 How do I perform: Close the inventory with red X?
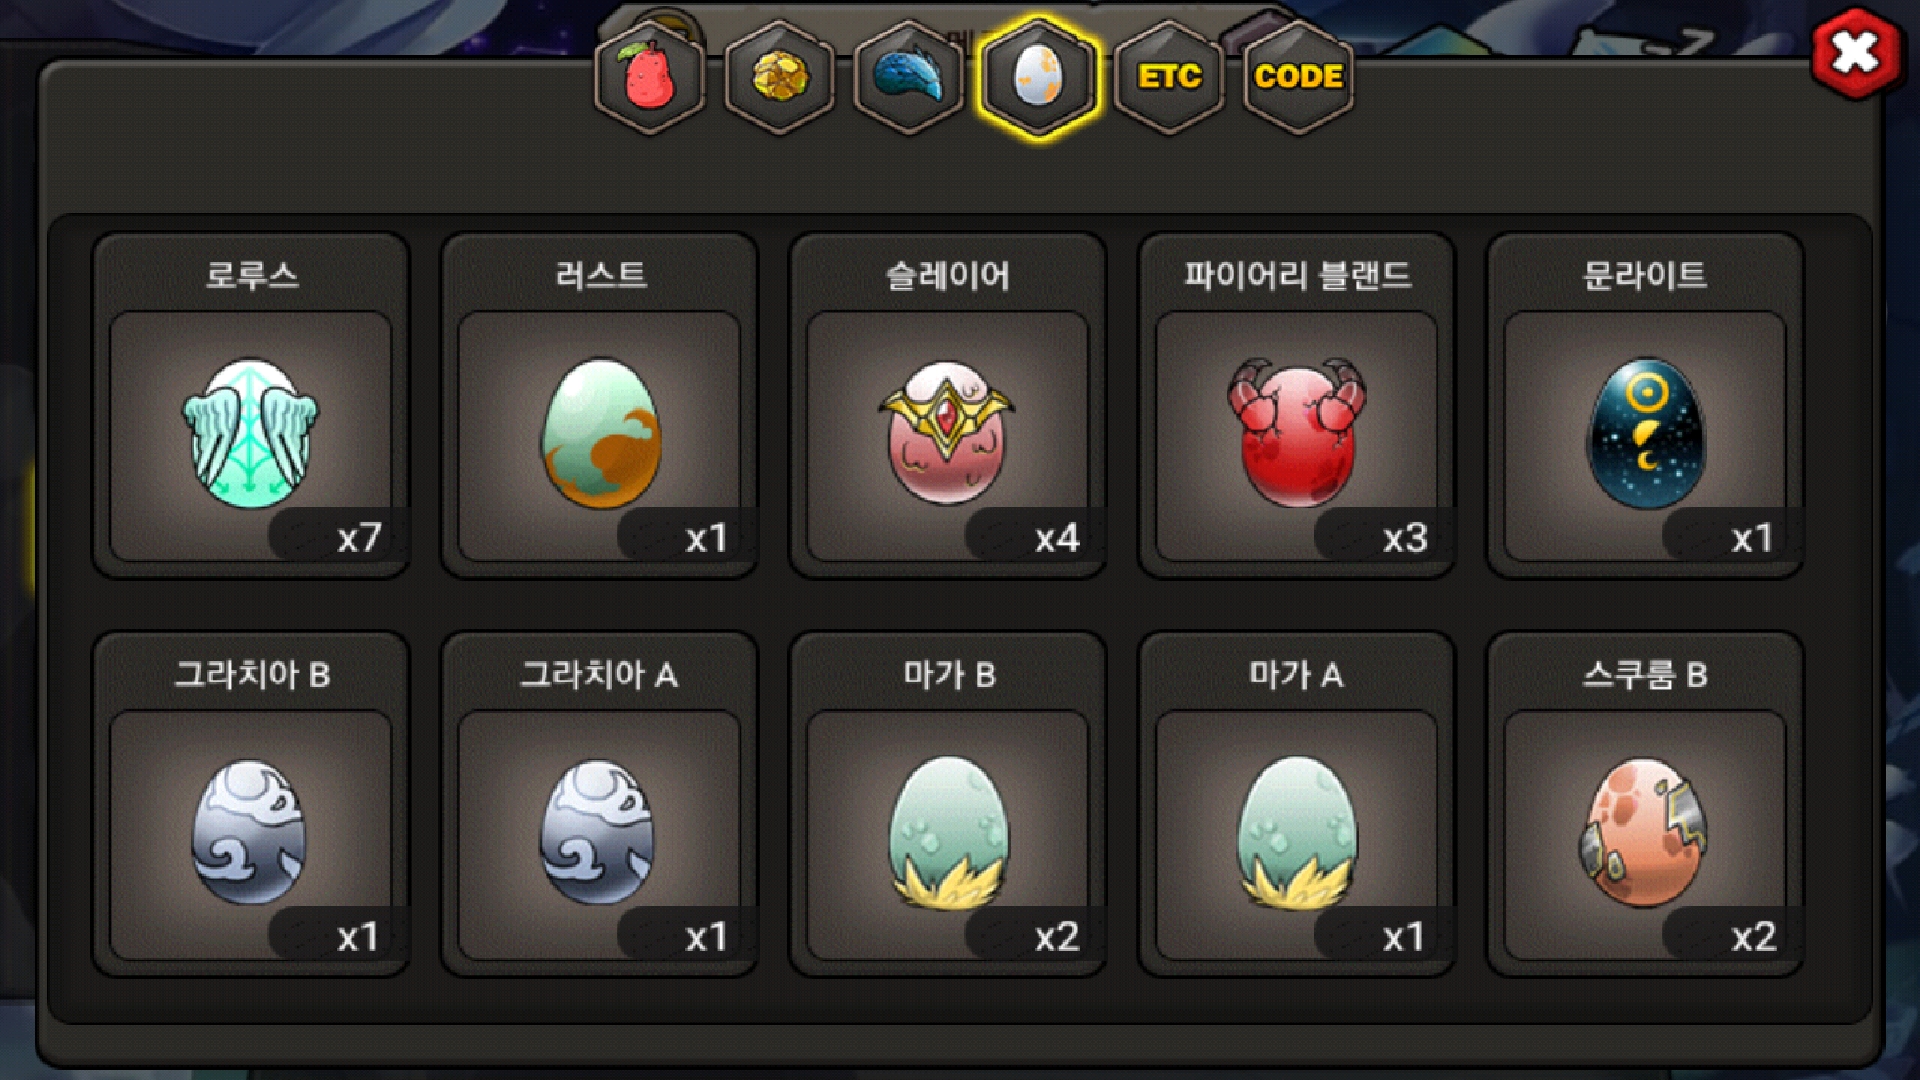(1855, 53)
